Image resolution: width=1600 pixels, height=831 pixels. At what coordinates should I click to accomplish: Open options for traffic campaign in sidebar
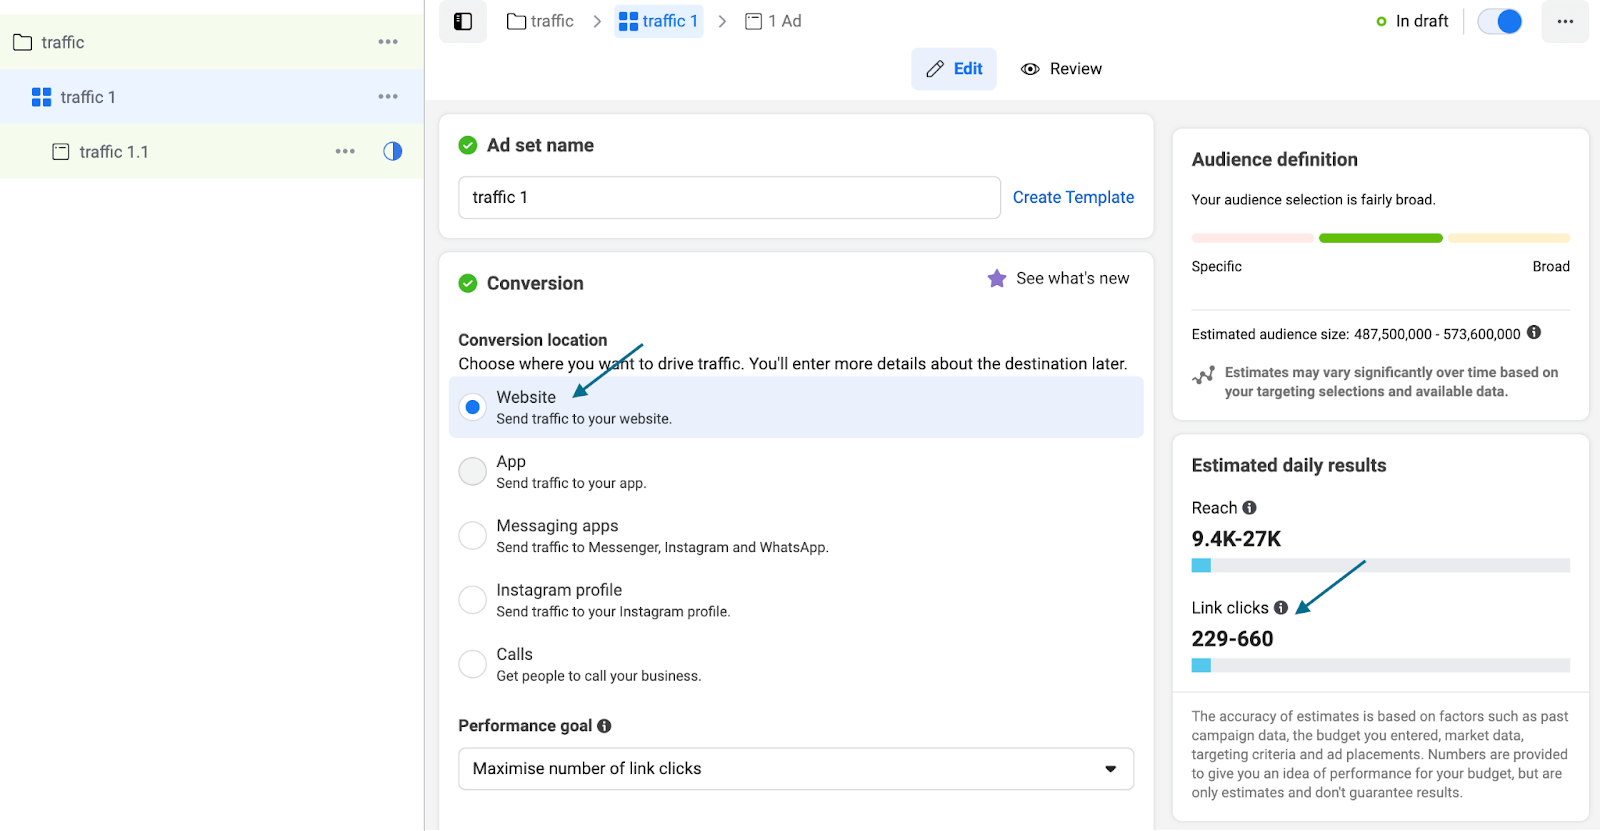pyautogui.click(x=388, y=42)
